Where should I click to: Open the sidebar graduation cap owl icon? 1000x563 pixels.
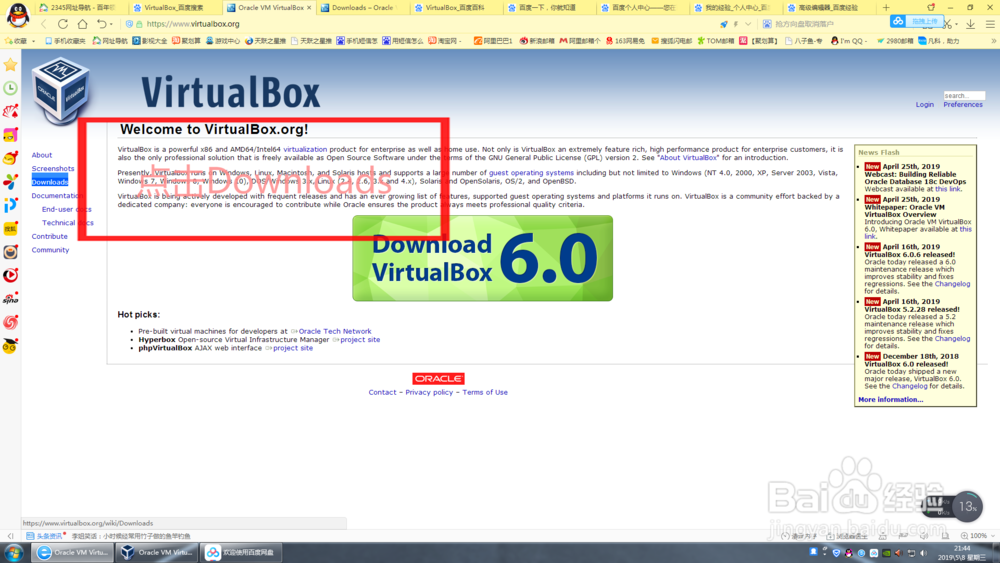[x=10, y=346]
